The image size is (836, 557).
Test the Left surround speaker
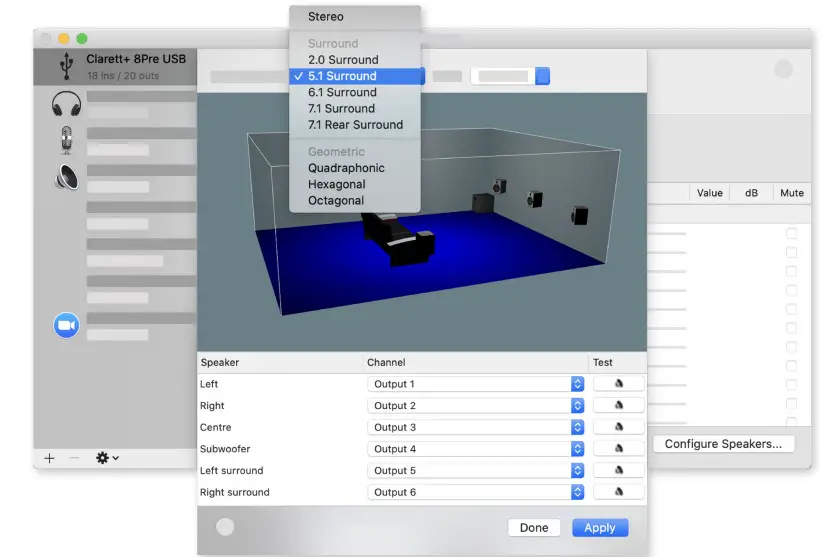click(618, 470)
